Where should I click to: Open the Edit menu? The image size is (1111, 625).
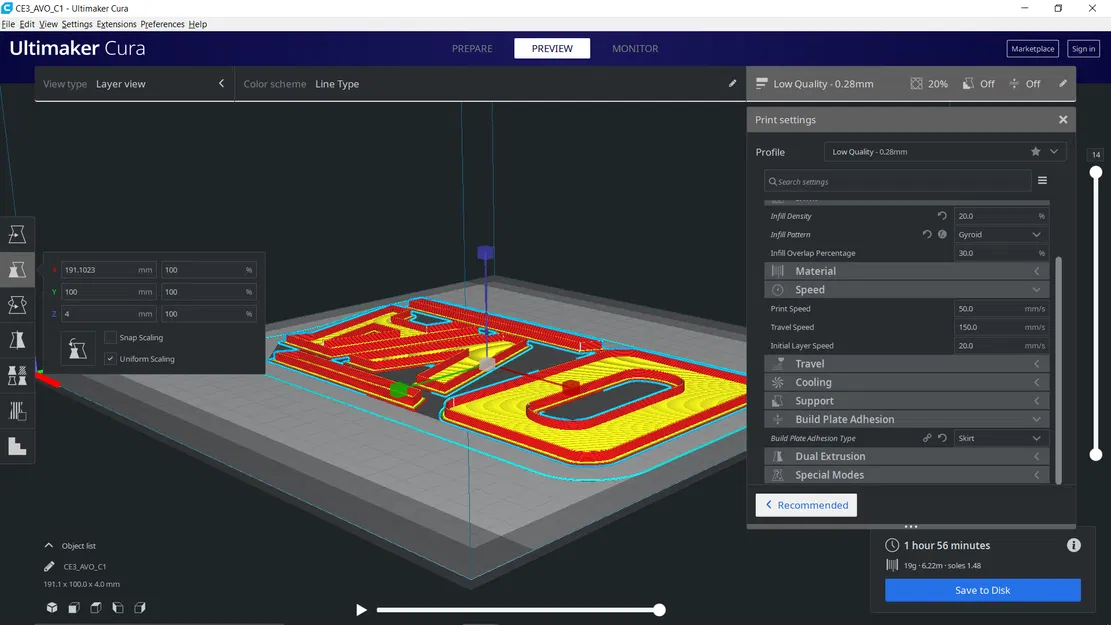click(27, 24)
